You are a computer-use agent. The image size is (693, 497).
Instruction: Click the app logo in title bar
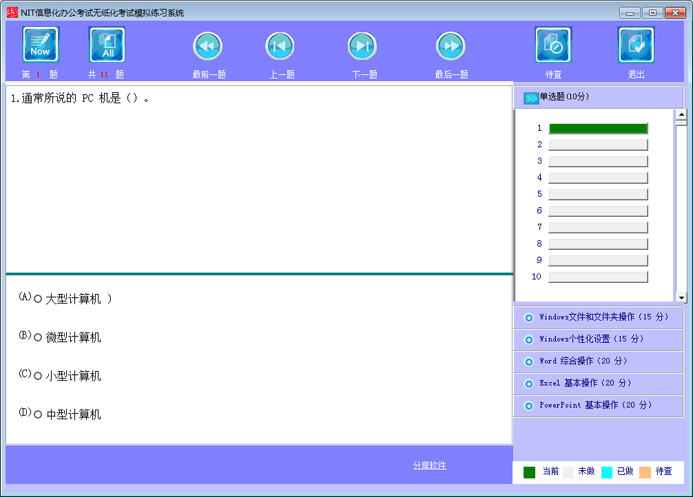point(12,12)
